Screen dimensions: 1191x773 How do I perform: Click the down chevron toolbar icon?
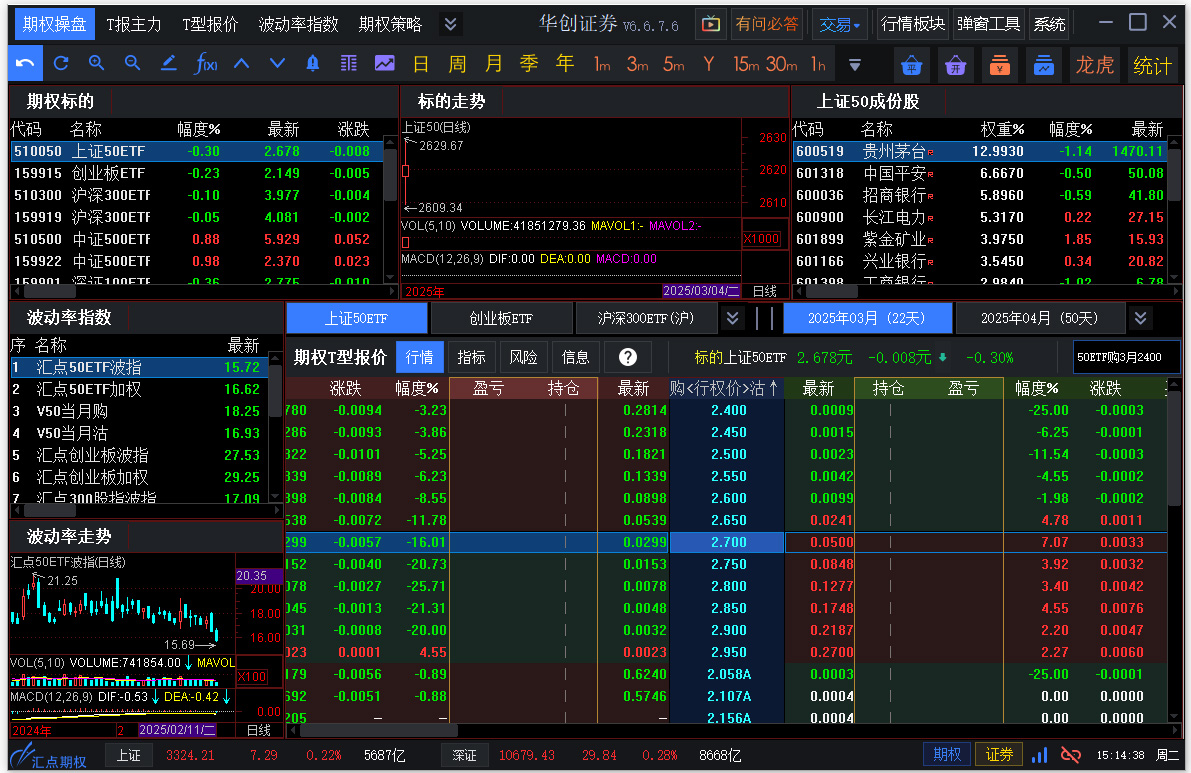277,64
